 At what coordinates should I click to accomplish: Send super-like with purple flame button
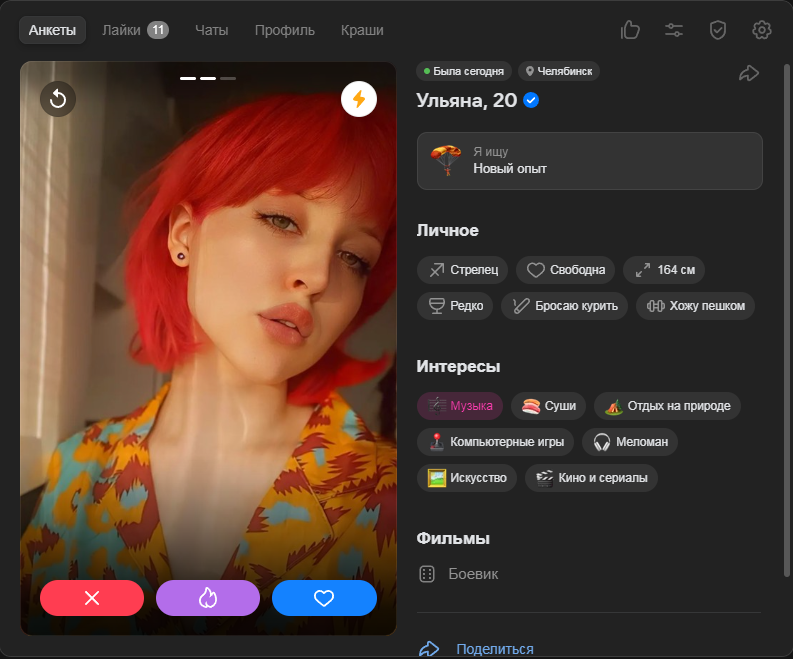[x=208, y=598]
